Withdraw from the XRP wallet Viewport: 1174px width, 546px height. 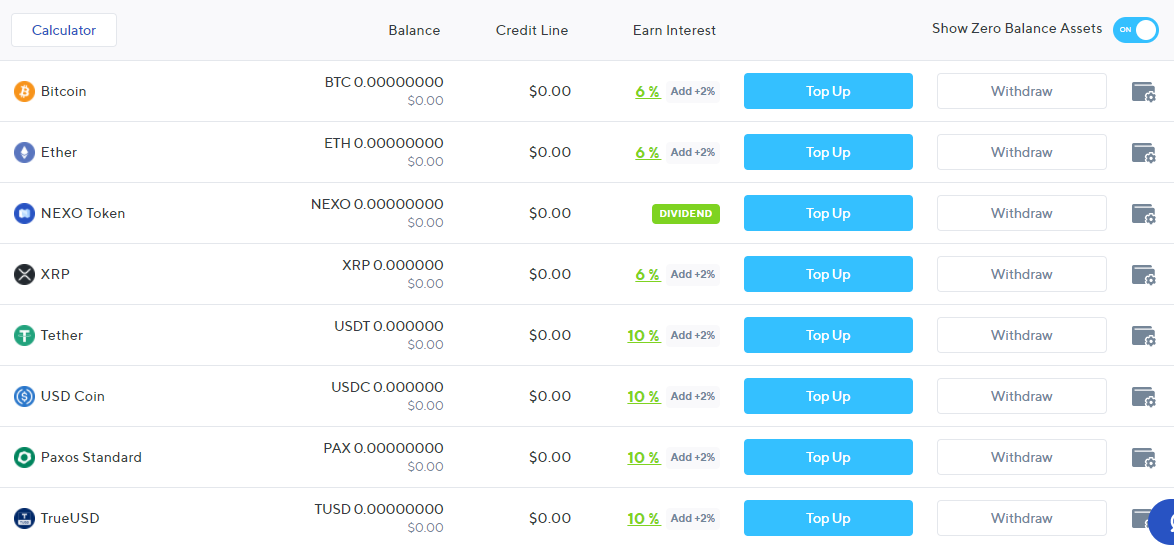(1021, 274)
